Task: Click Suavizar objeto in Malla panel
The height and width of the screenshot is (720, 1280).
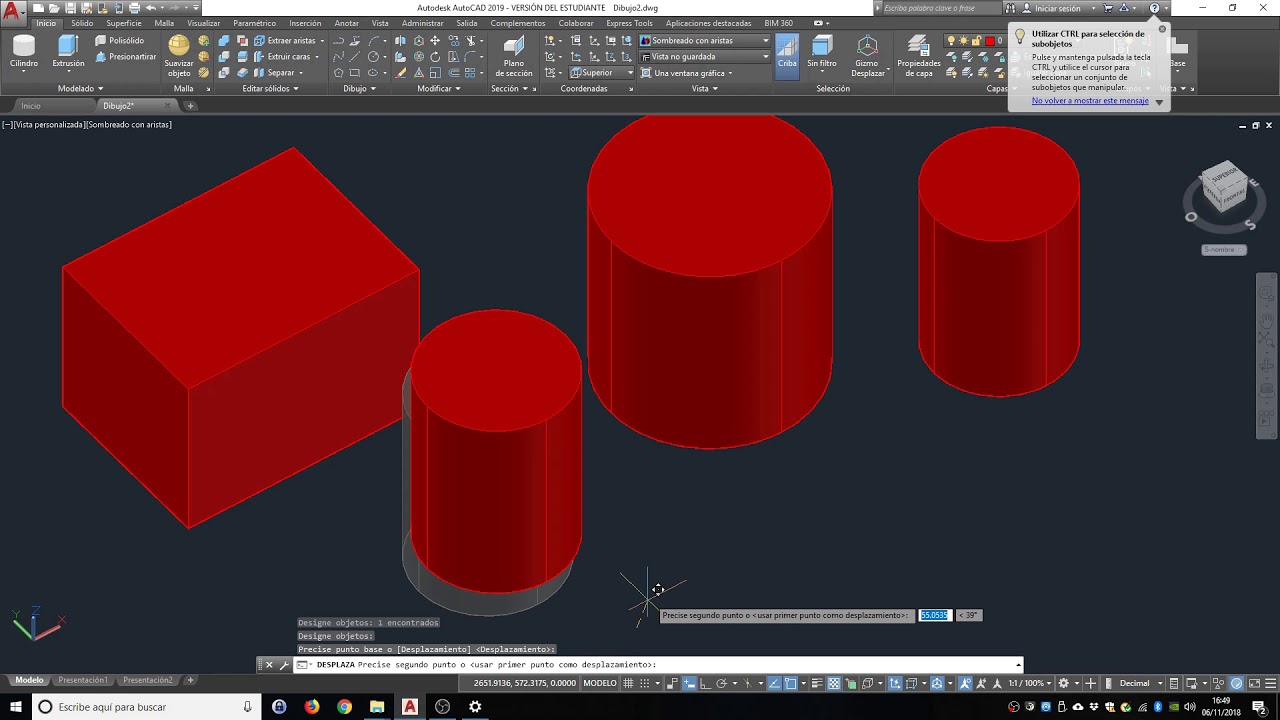Action: point(179,56)
